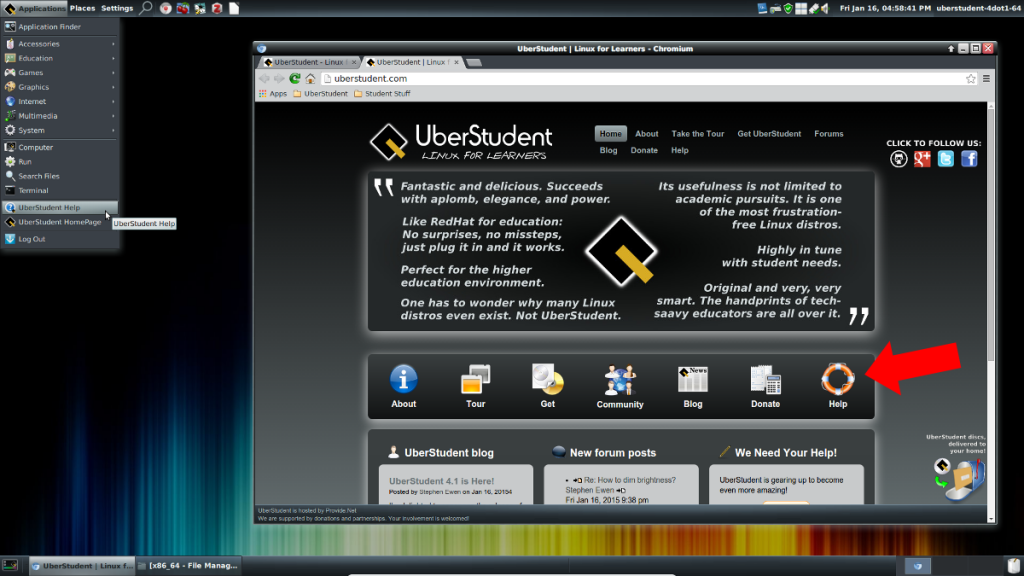Open the Community people icon
Screen dimensions: 1024x576
[x=620, y=380]
